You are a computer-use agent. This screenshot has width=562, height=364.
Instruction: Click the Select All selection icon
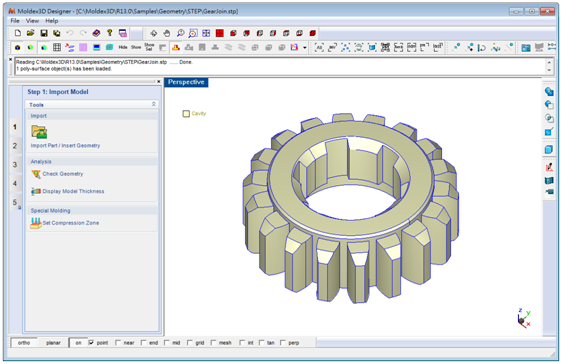coord(319,47)
